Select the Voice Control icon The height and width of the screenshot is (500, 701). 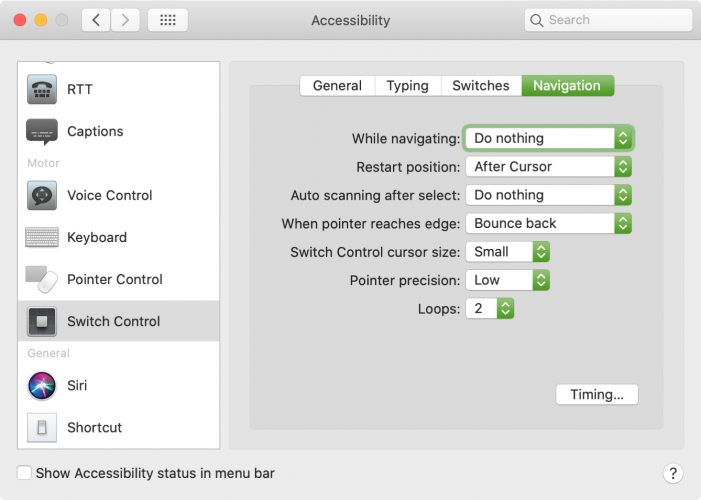pos(42,195)
